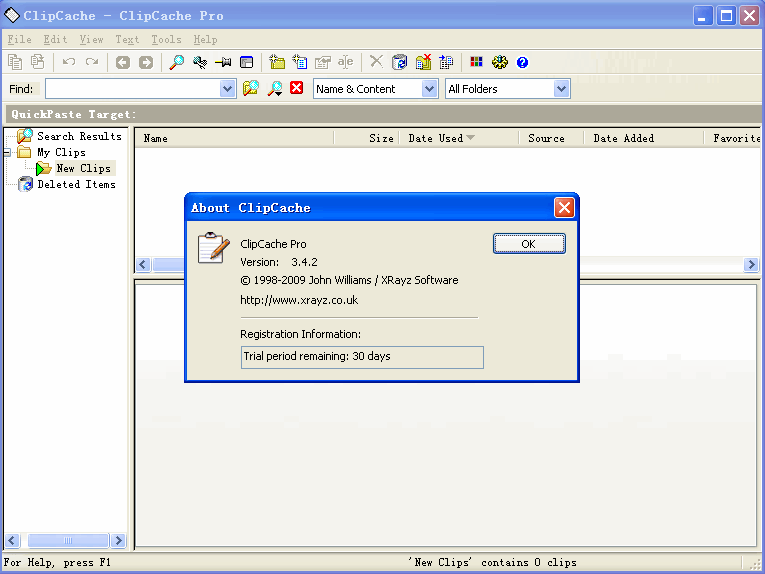Click the Trial period remaining text box
Screen dimensions: 765x574
click(362, 357)
